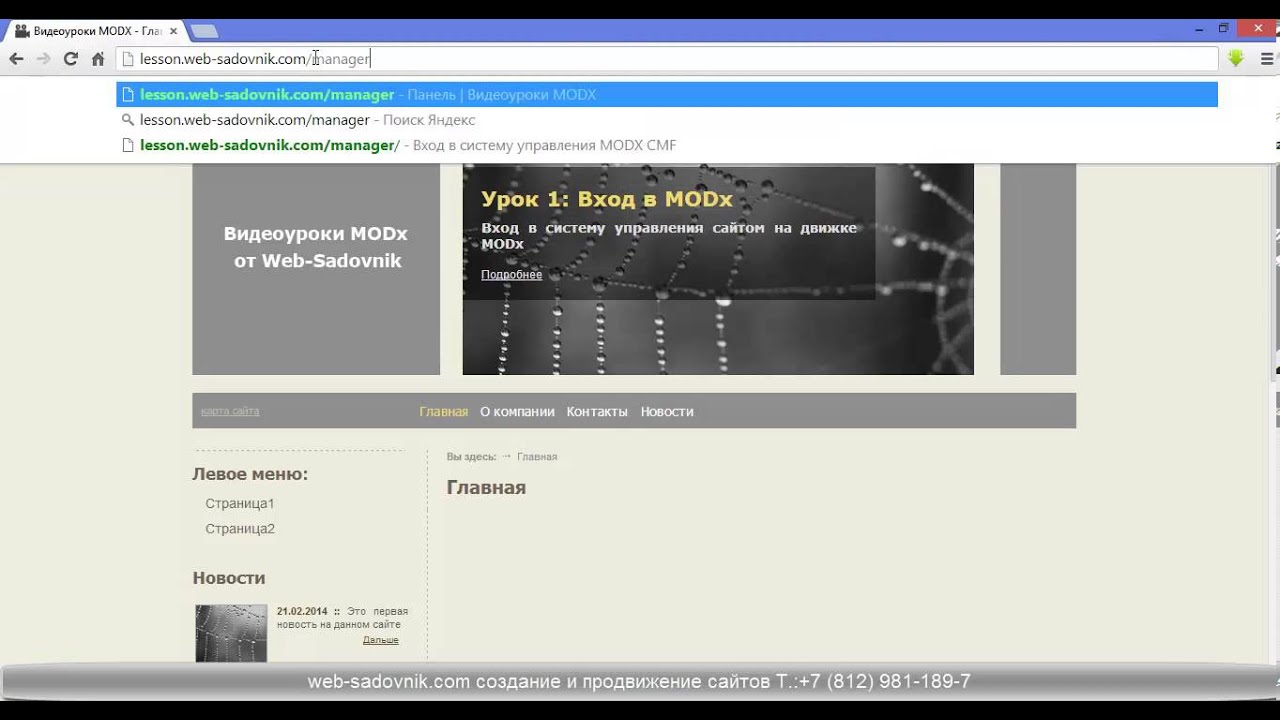The width and height of the screenshot is (1280, 720).
Task: Reload the current page
Action: [x=70, y=59]
